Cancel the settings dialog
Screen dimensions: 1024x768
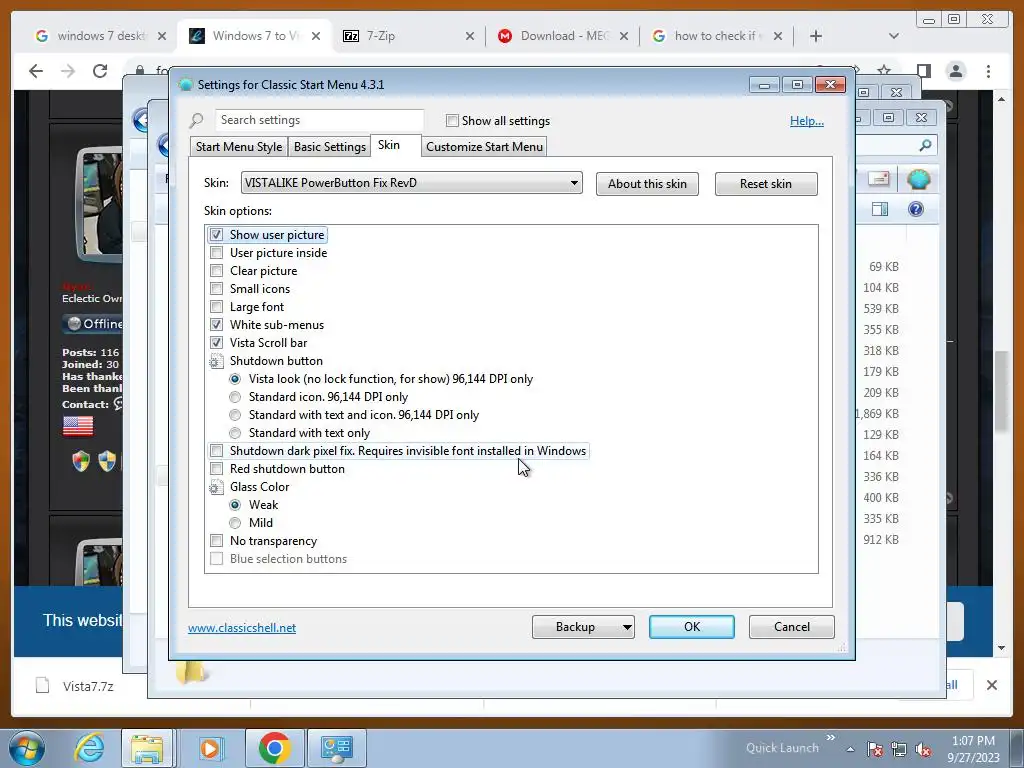(792, 627)
